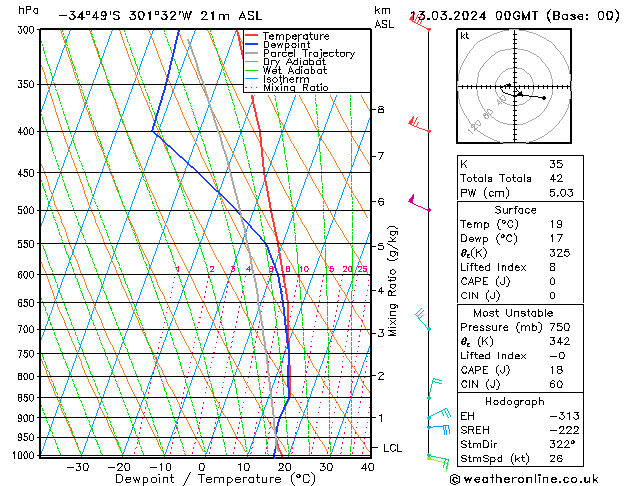The width and height of the screenshot is (629, 486).
Task: Click the 300 hPa wind barb at top
Action: 420,22
